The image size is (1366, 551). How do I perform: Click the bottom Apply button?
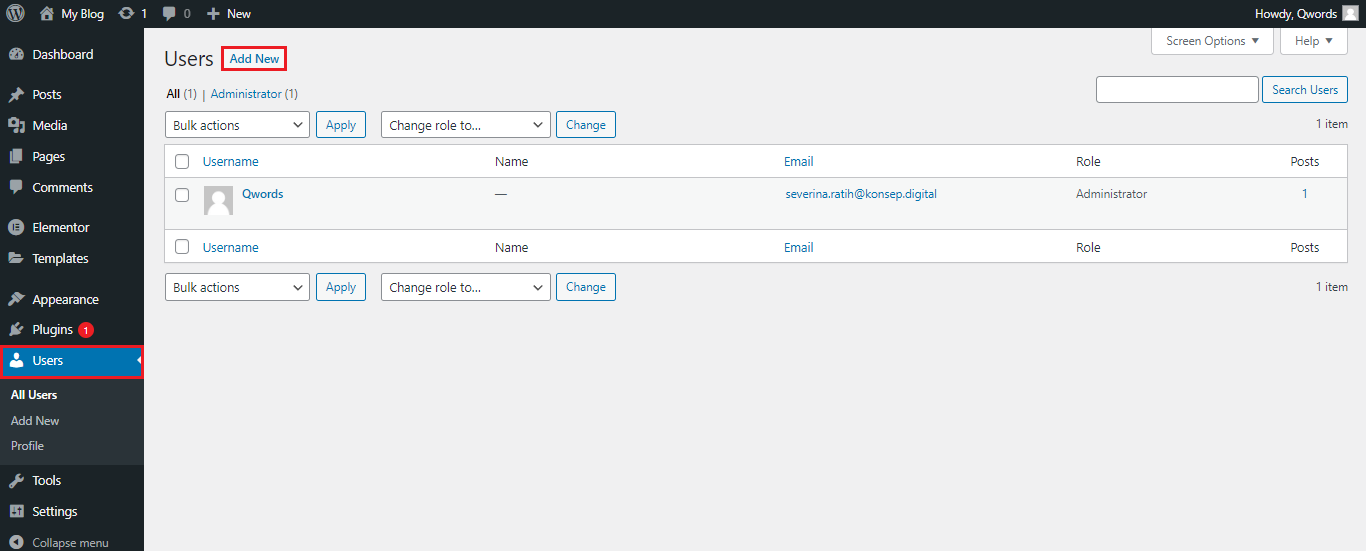click(x=341, y=287)
